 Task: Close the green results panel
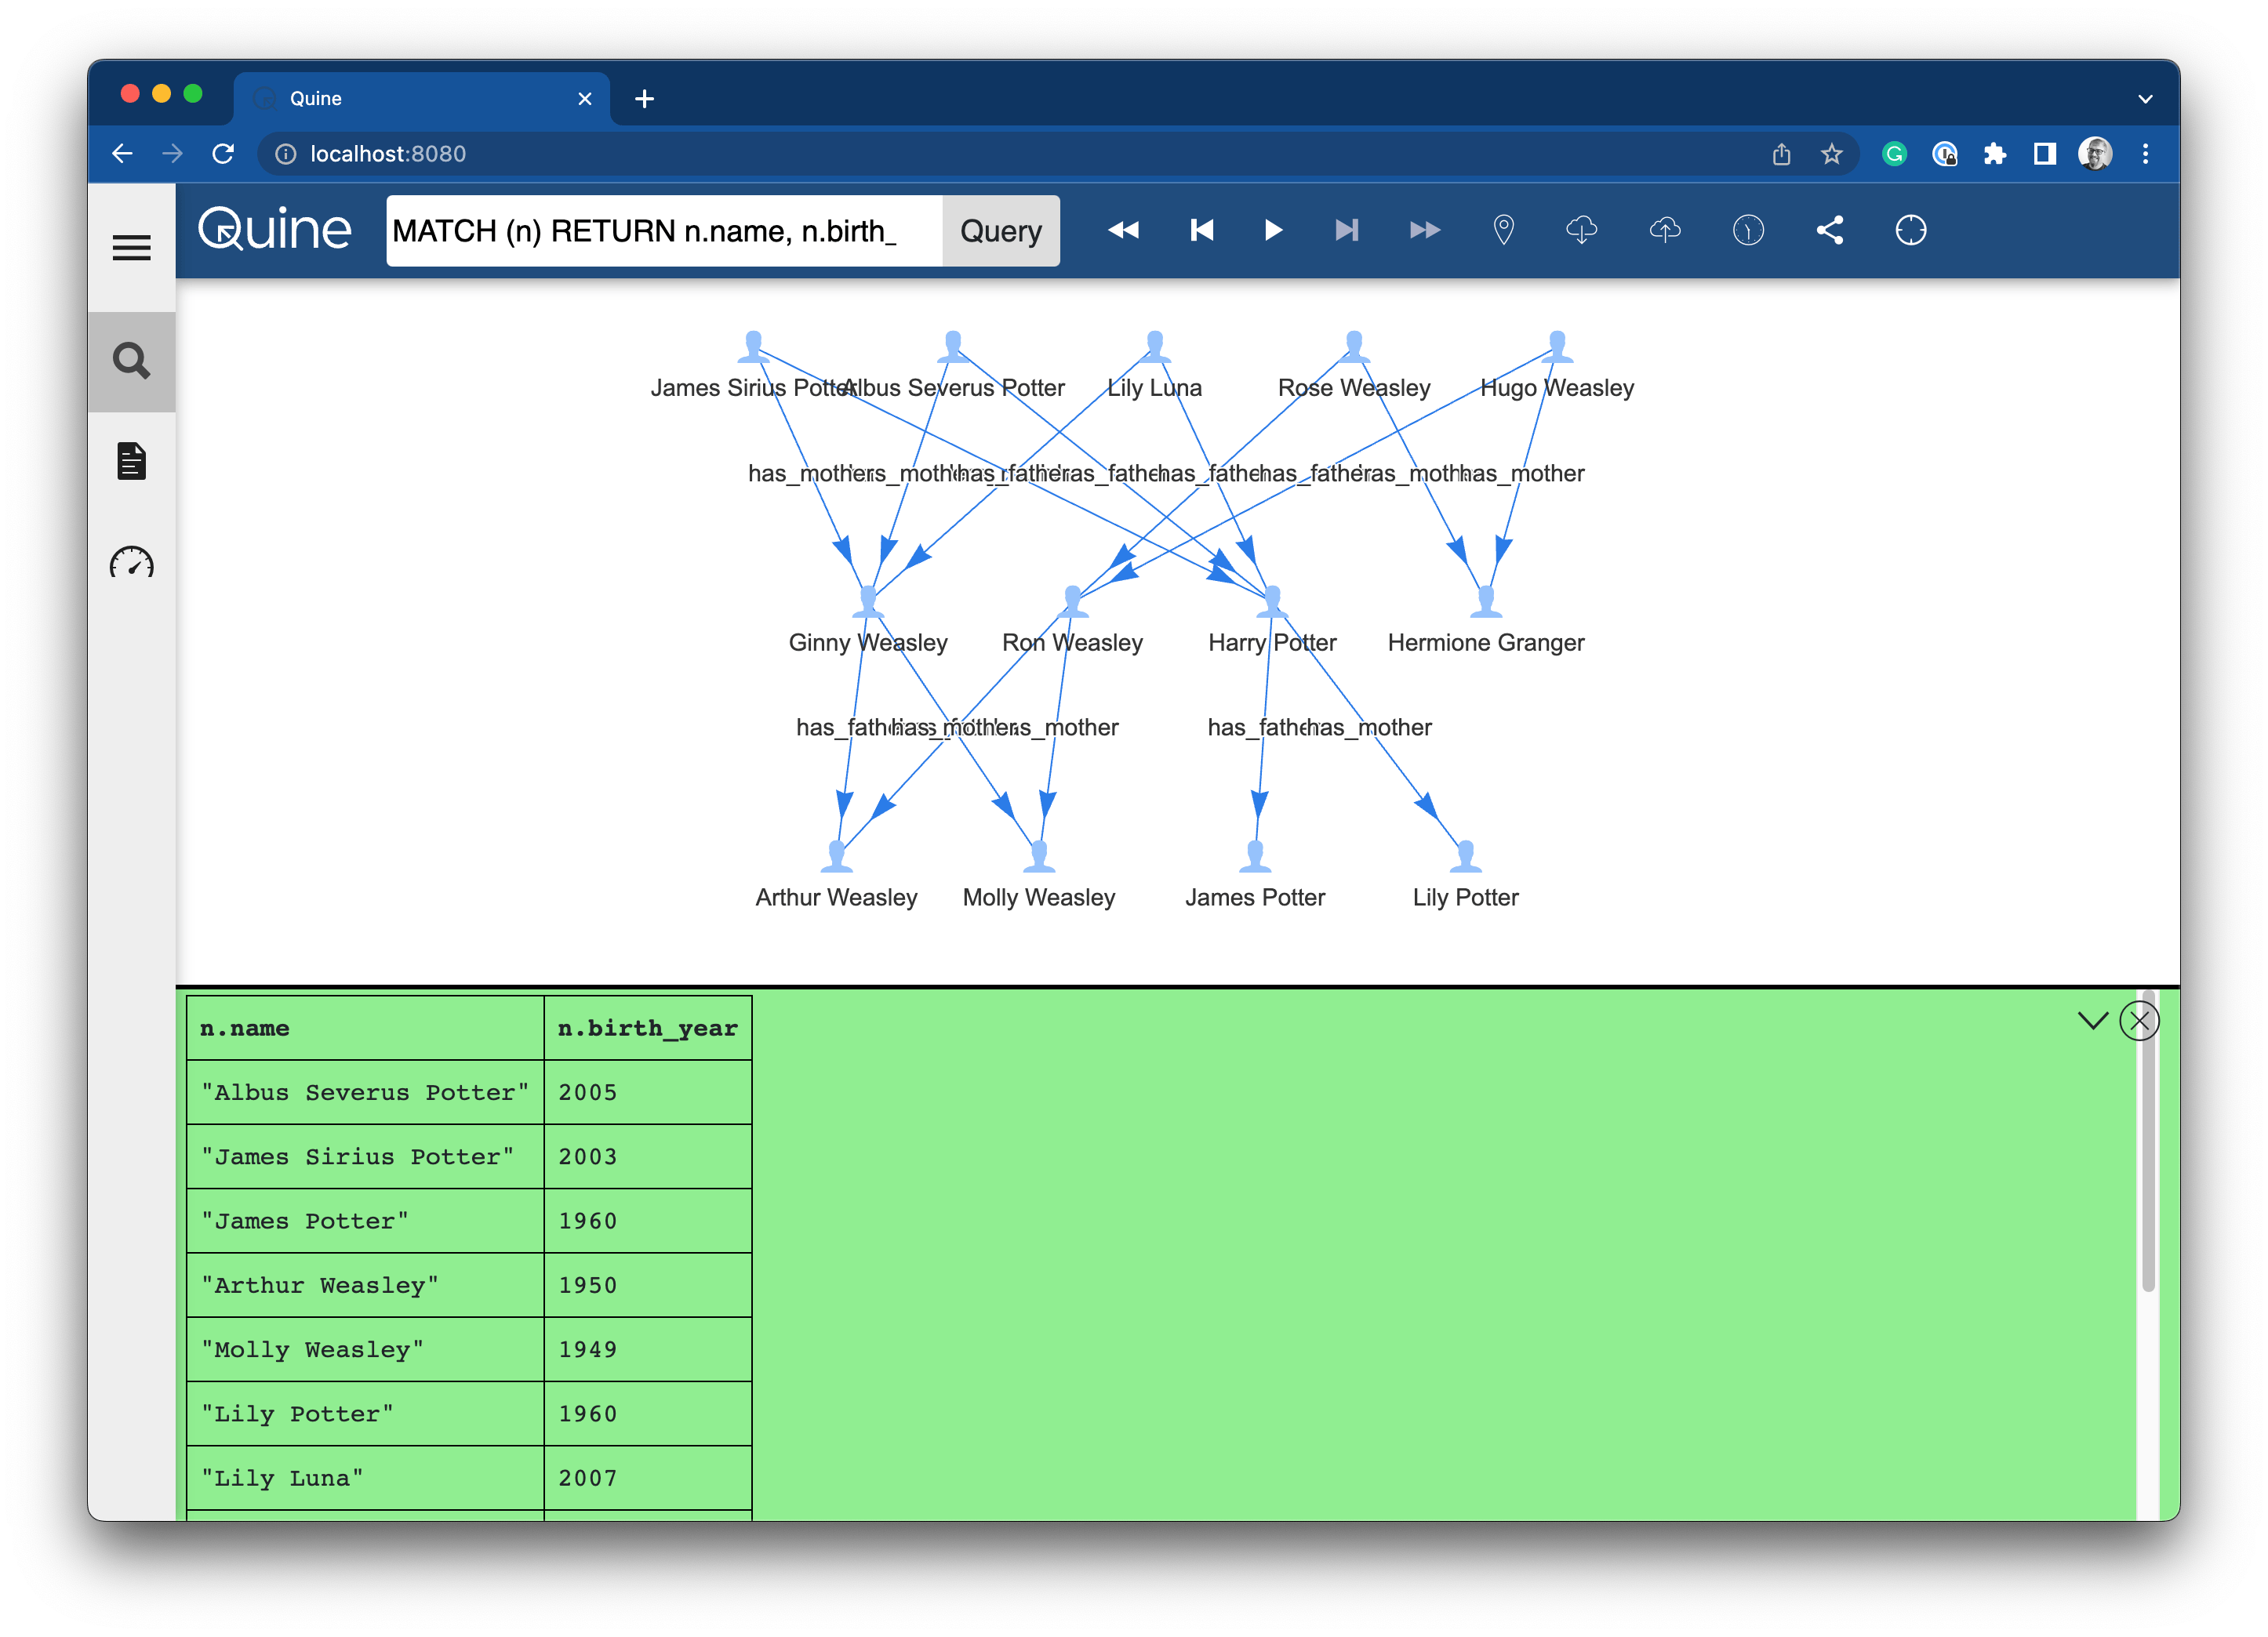click(x=2139, y=1021)
